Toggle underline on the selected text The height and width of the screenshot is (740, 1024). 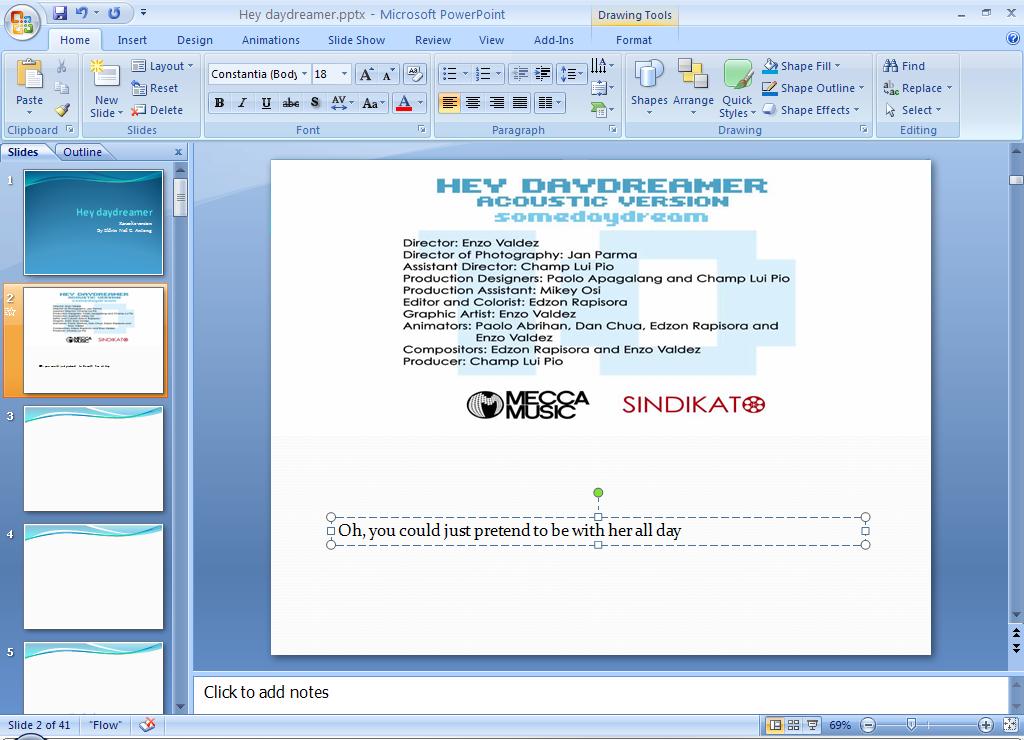pyautogui.click(x=266, y=103)
